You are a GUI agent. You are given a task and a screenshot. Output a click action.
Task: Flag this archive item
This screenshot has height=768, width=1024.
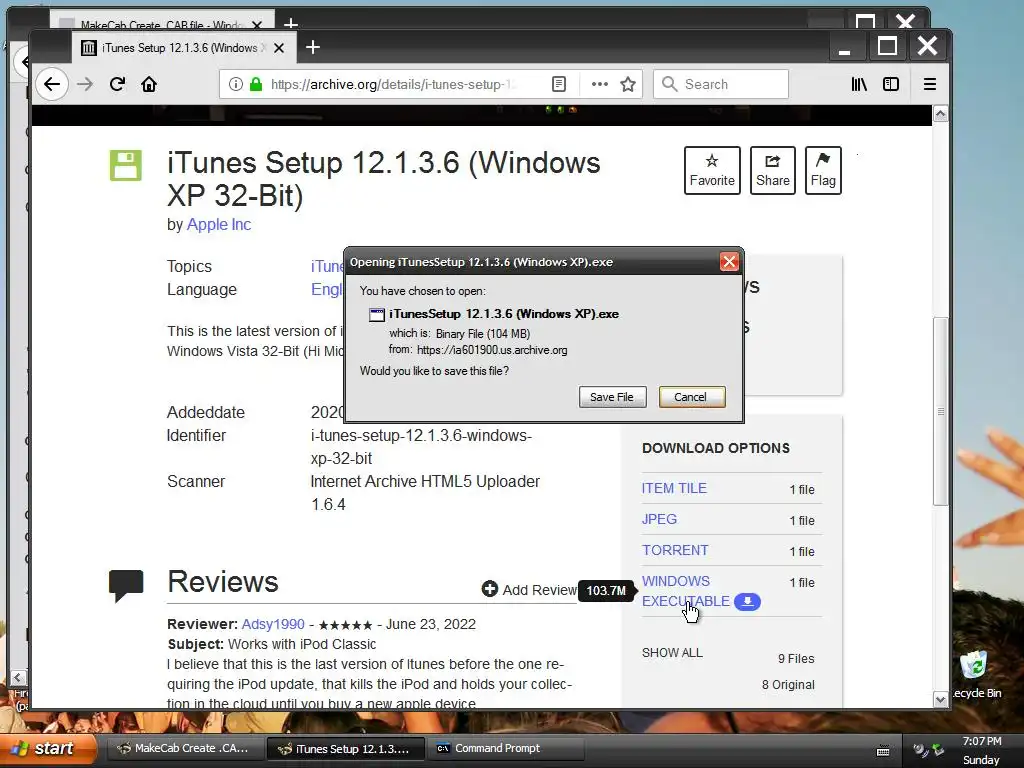point(823,170)
